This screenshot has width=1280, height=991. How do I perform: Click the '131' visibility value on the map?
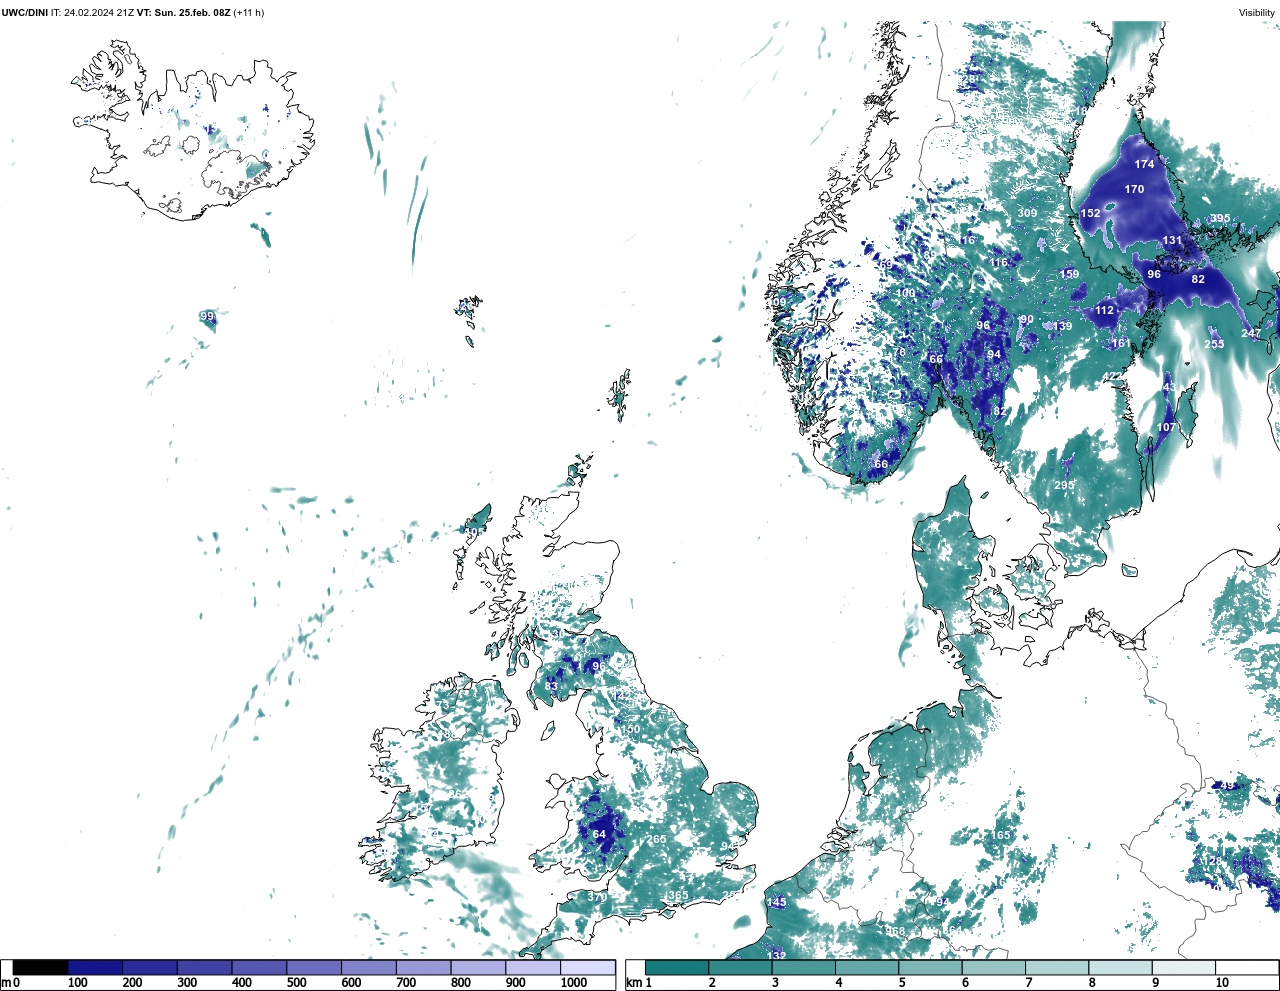[1172, 240]
